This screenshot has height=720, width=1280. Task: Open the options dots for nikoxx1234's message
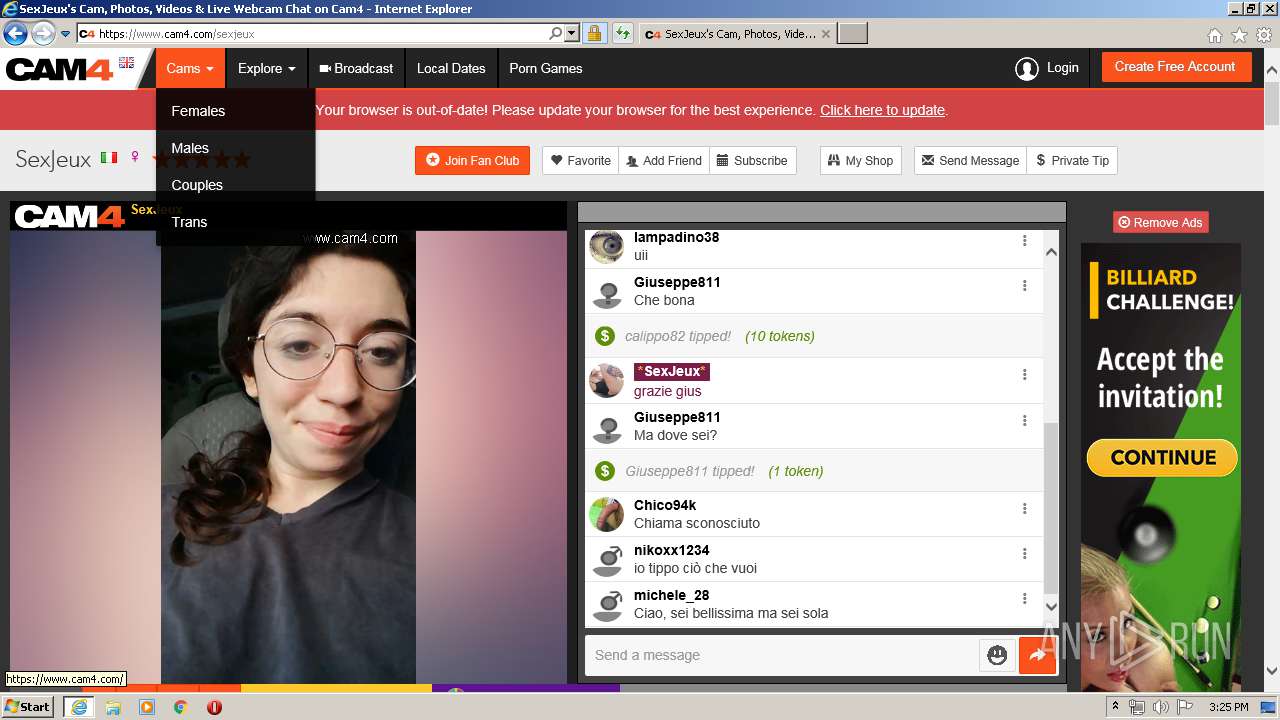pos(1024,554)
